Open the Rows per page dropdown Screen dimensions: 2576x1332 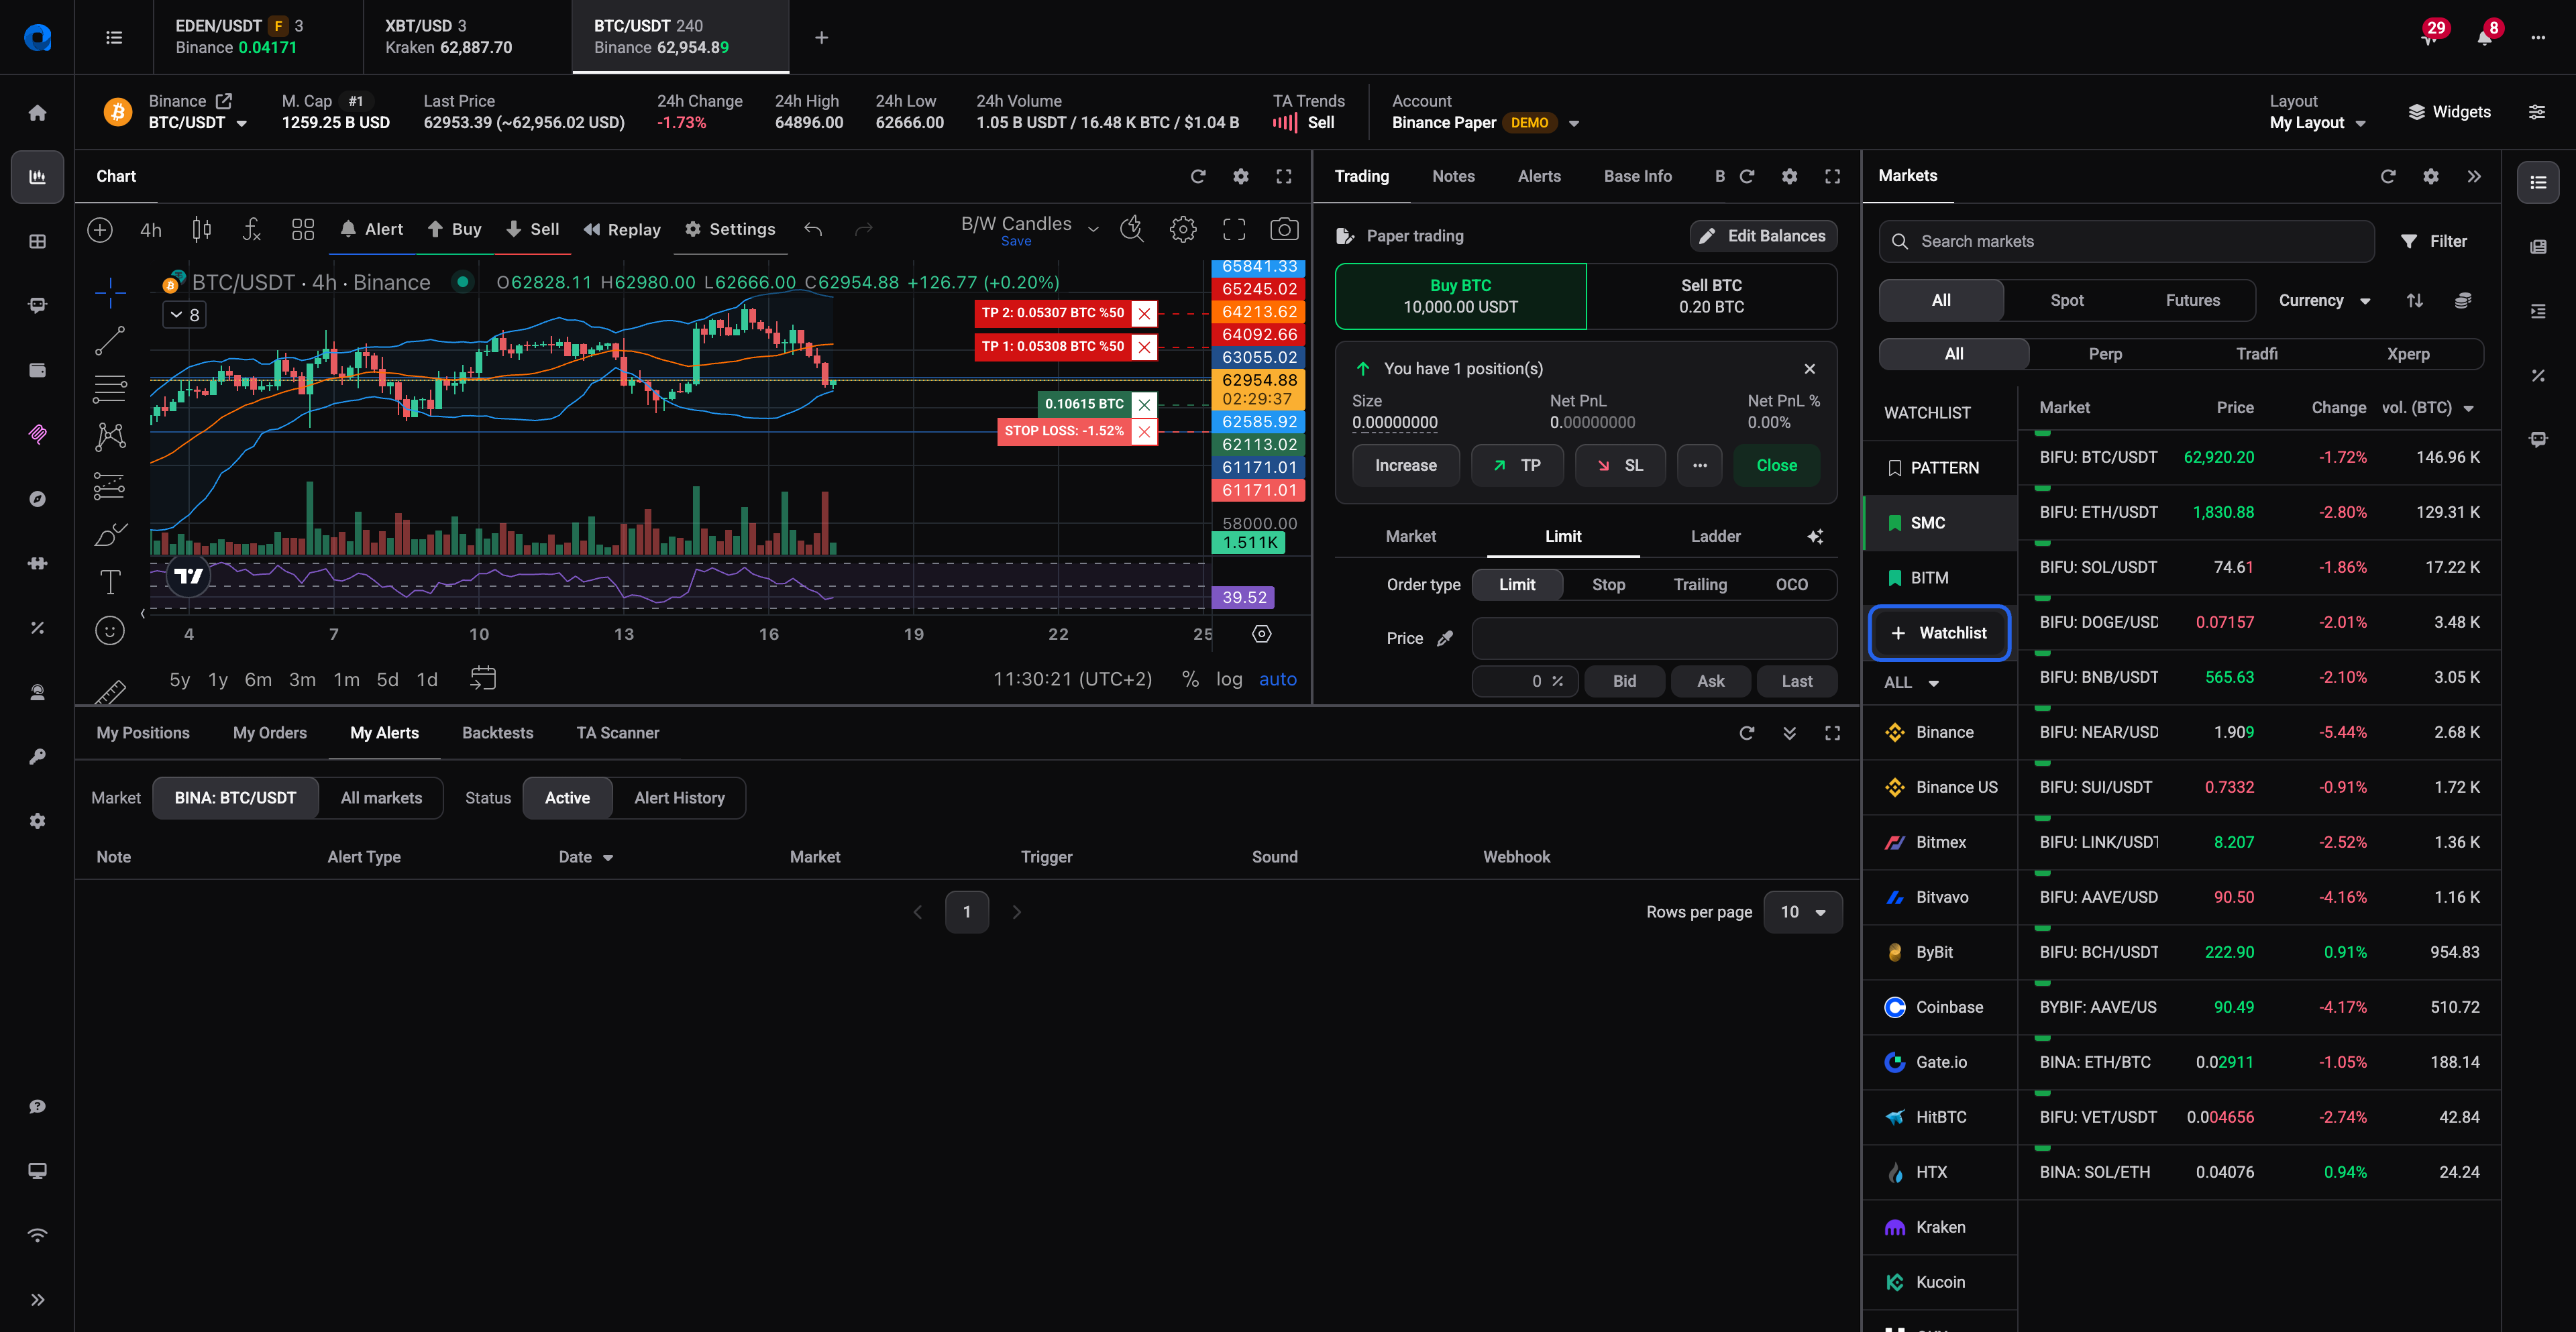click(x=1803, y=912)
